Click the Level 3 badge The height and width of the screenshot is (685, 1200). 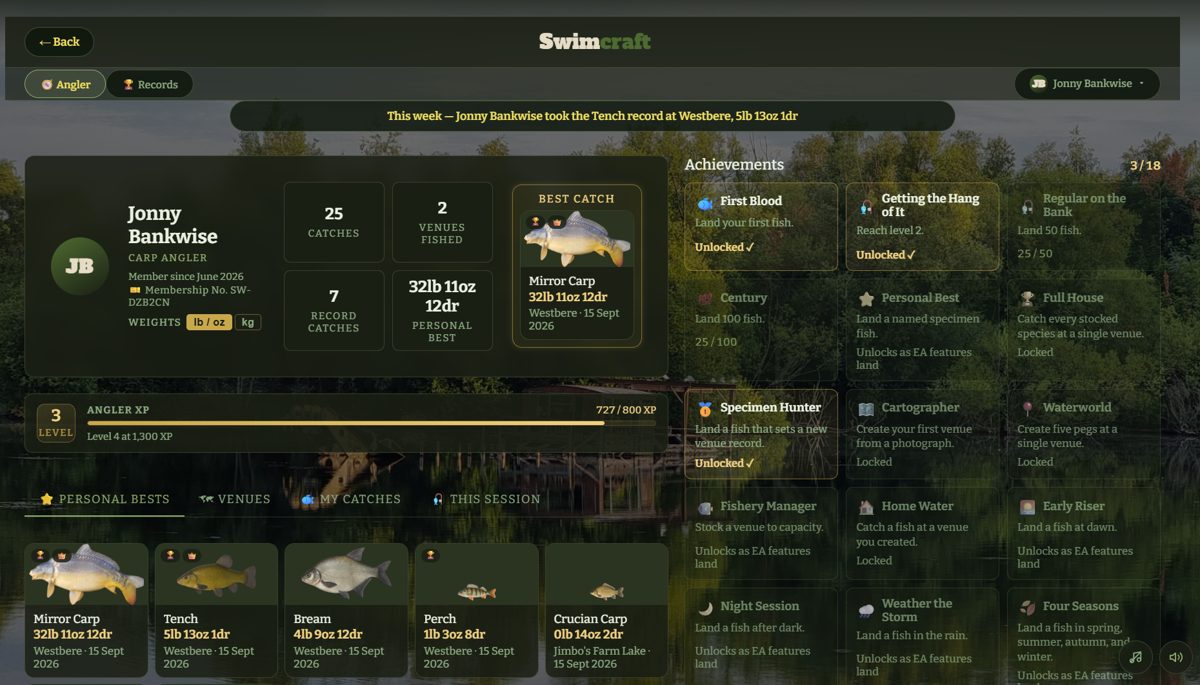(56, 423)
